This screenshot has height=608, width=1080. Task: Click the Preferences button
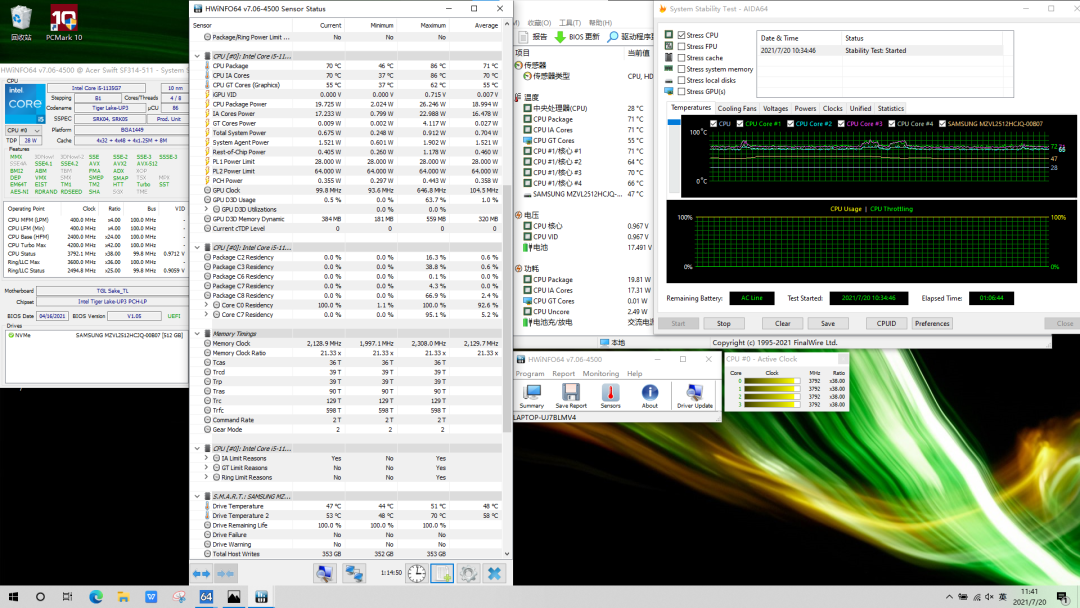tap(932, 323)
